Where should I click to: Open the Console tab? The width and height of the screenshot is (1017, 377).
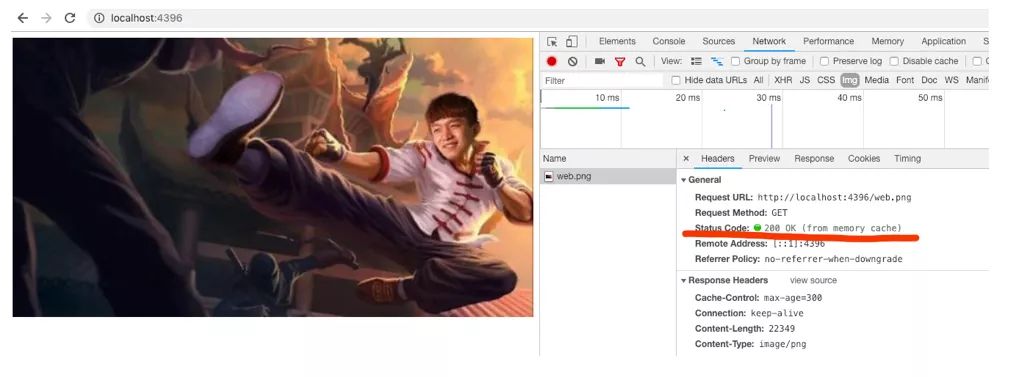[x=669, y=41]
